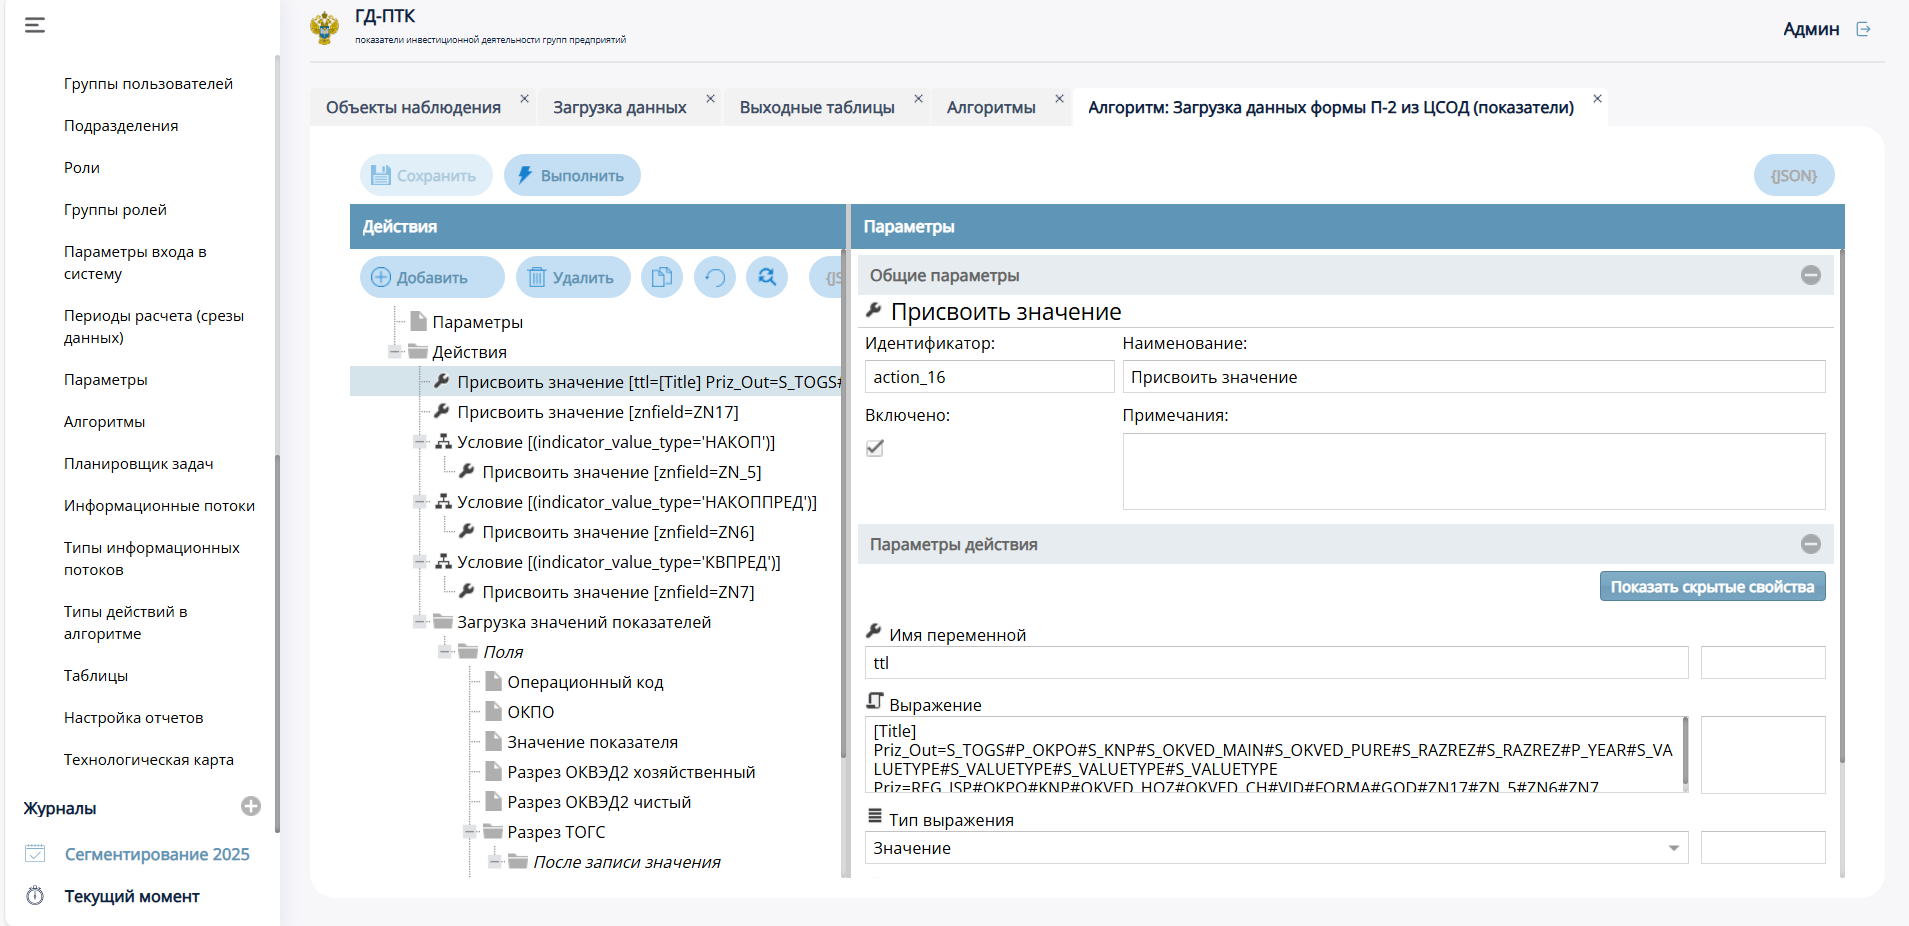The image size is (1909, 926).
Task: Collapse Загрузка значений показателей node
Action: coord(420,621)
